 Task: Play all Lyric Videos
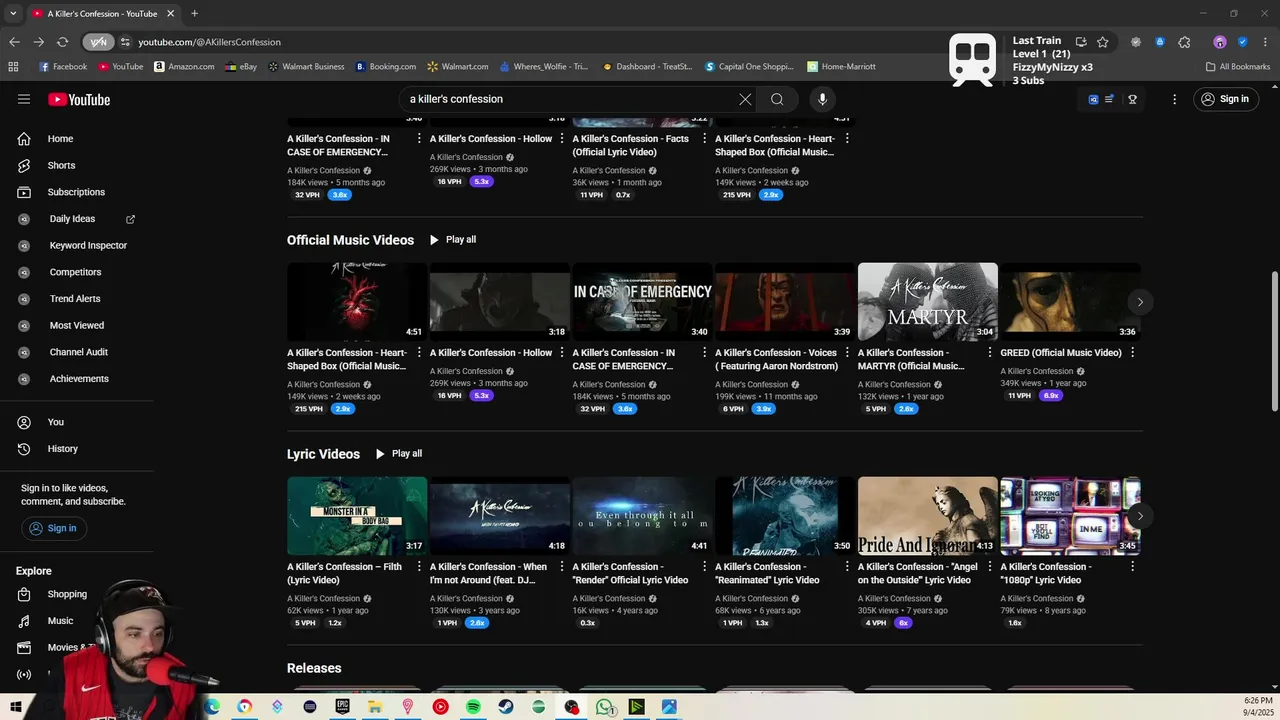pyautogui.click(x=399, y=454)
